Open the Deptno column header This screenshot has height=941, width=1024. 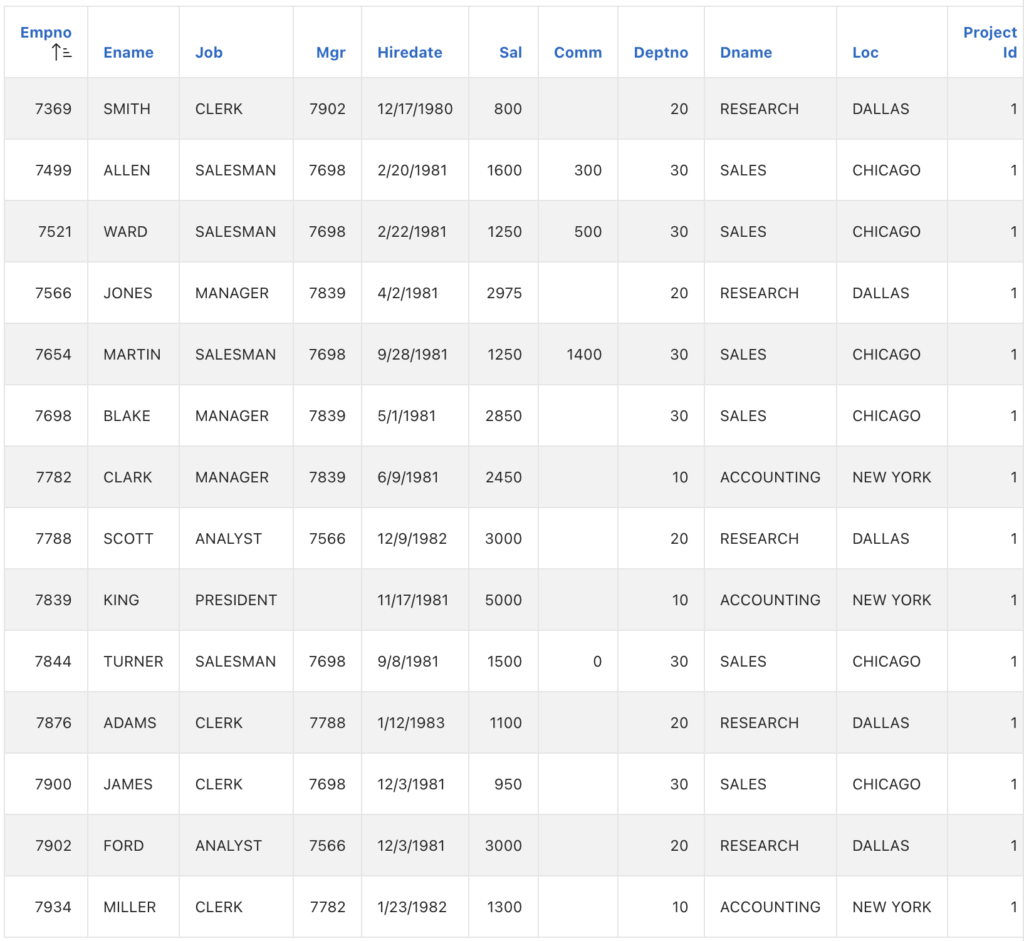point(660,53)
